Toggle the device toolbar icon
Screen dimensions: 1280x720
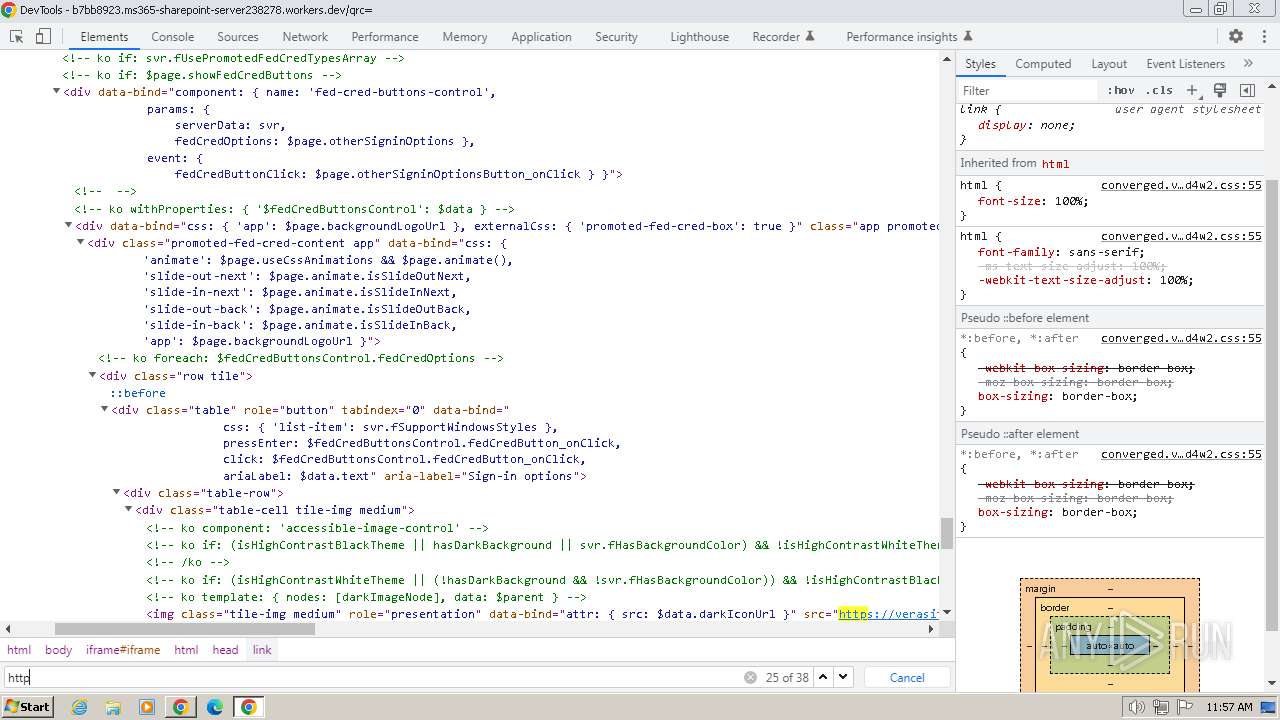click(43, 36)
